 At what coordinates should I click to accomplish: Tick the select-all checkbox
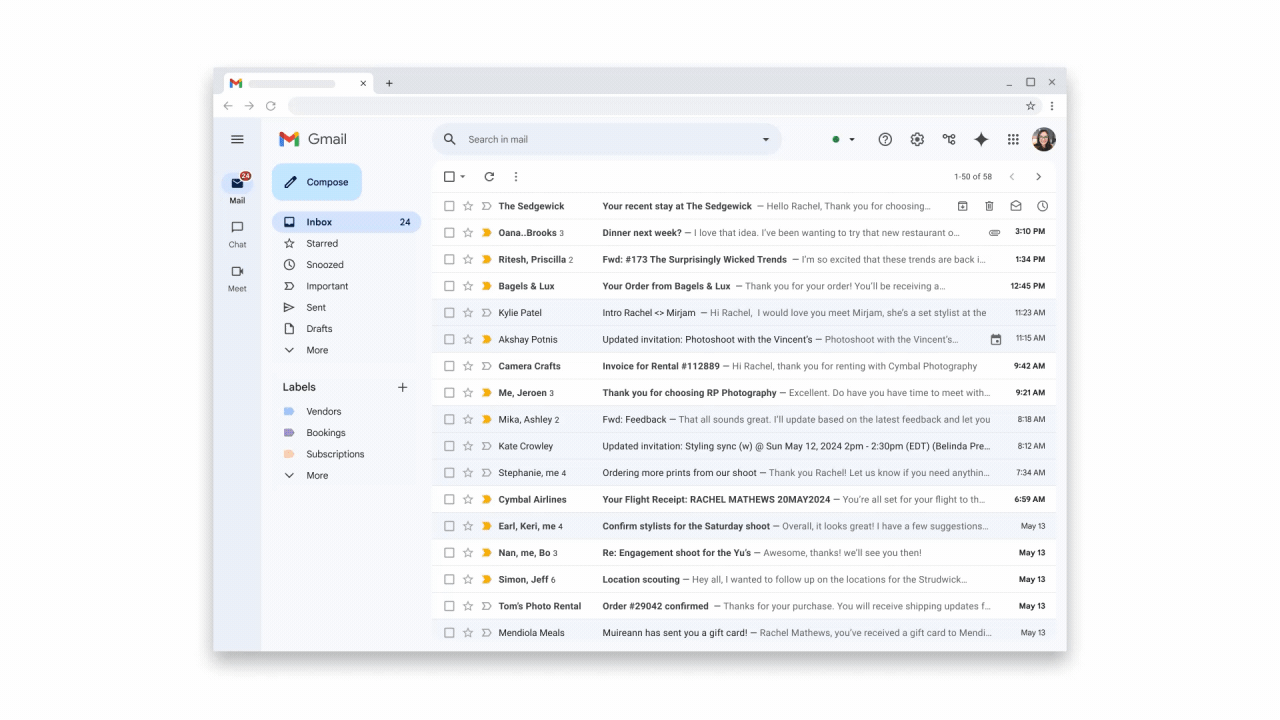[x=449, y=177]
